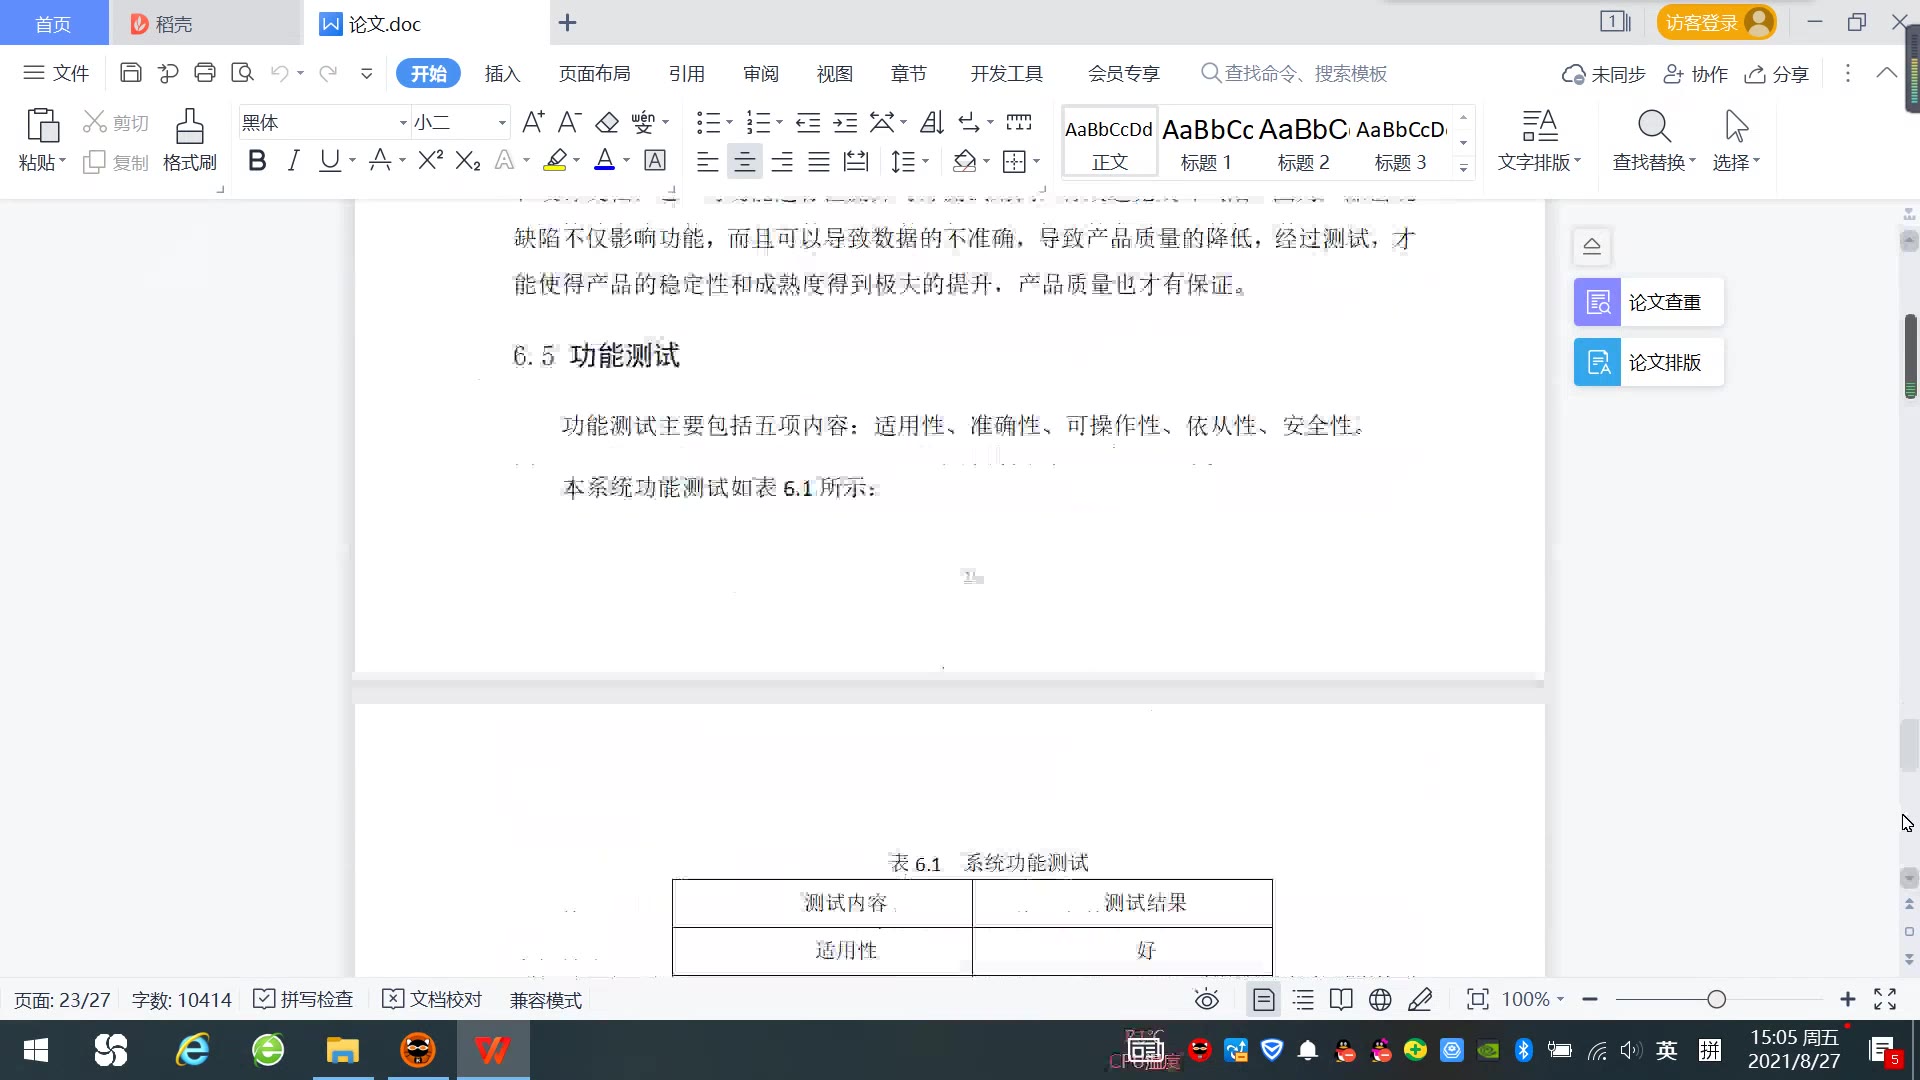This screenshot has width=1920, height=1080.
Task: Open the font name dropdown showing 黑体
Action: pyautogui.click(x=403, y=123)
